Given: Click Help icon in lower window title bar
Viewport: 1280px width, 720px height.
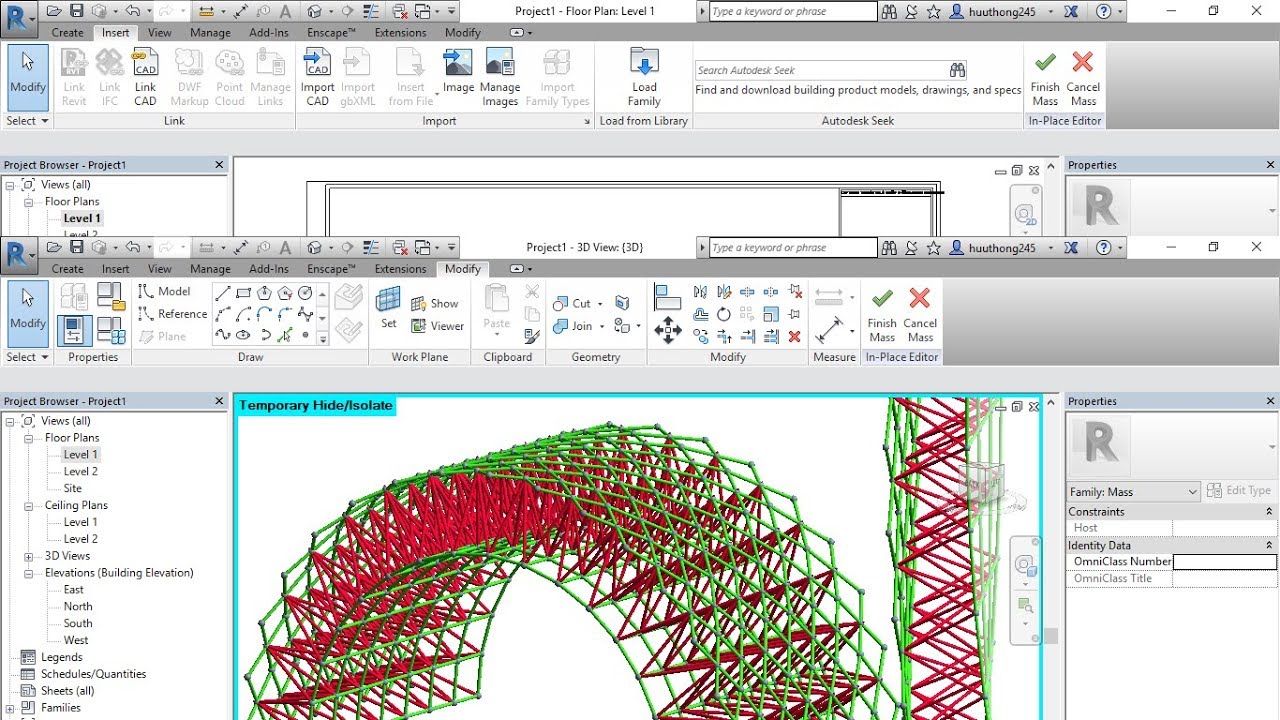Looking at the screenshot, I should tap(1103, 248).
